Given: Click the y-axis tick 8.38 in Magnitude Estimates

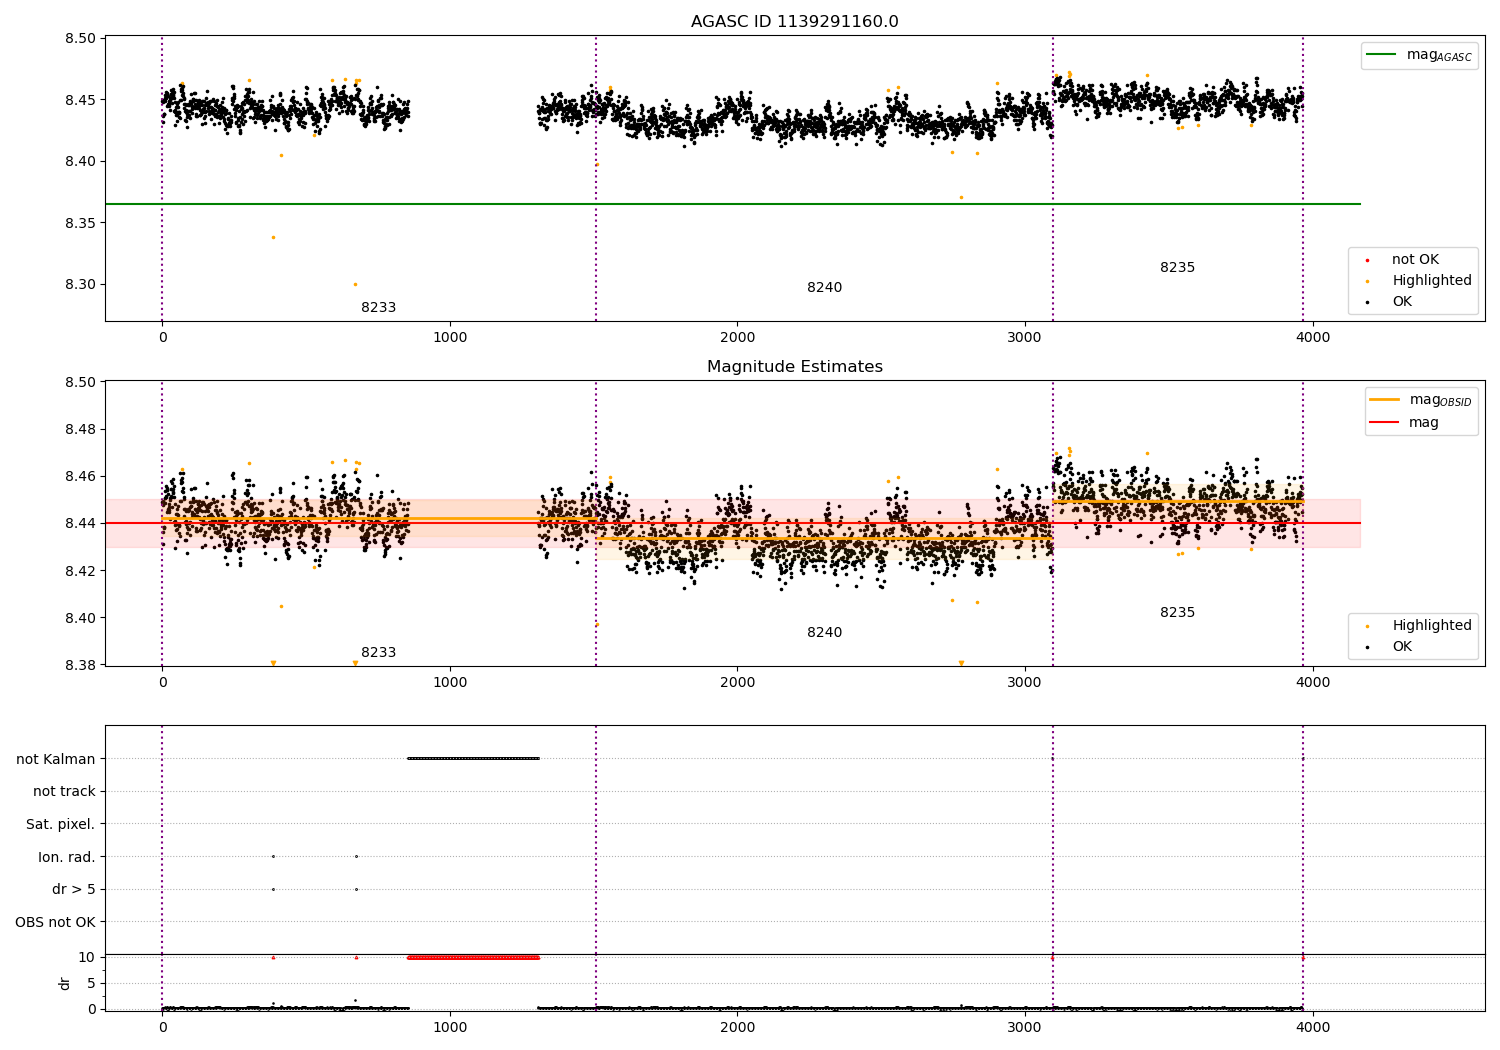Looking at the screenshot, I should 79,665.
